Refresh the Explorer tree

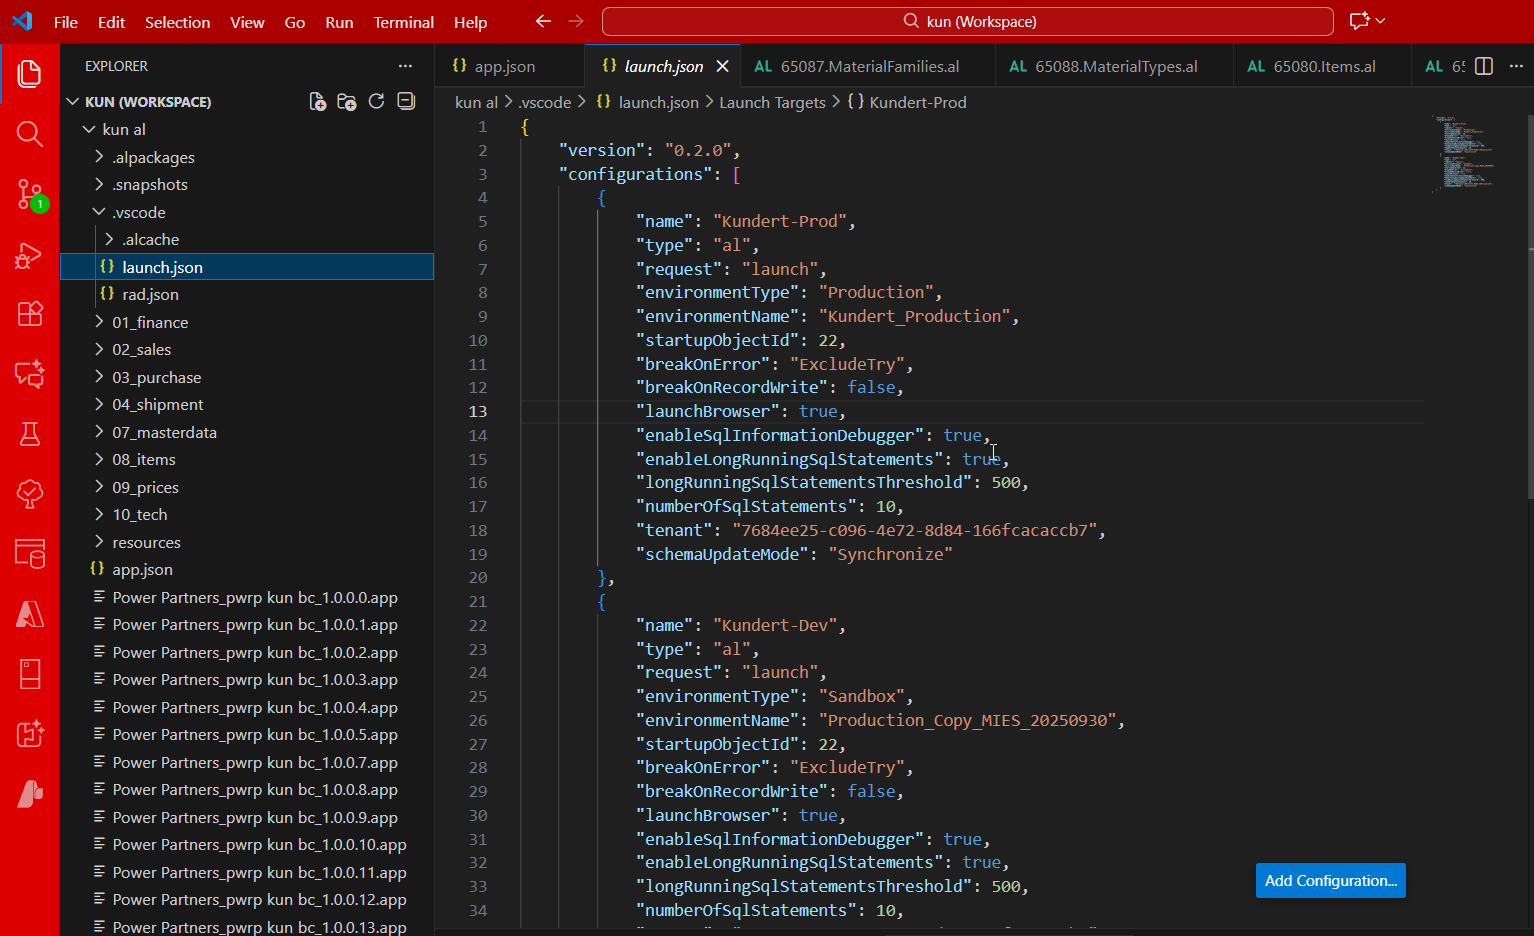tap(376, 101)
